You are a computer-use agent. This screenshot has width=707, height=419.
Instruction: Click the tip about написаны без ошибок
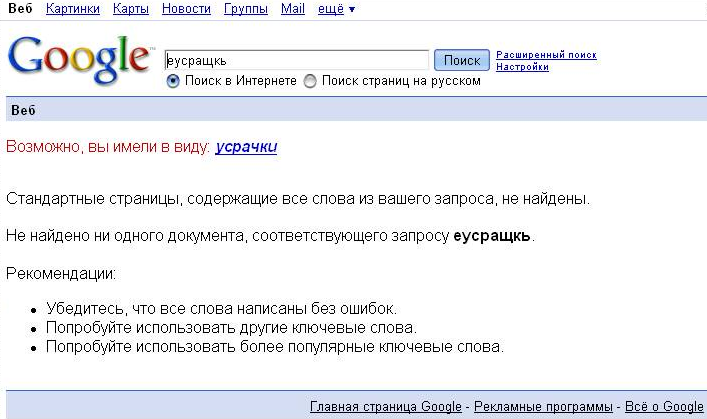point(221,308)
